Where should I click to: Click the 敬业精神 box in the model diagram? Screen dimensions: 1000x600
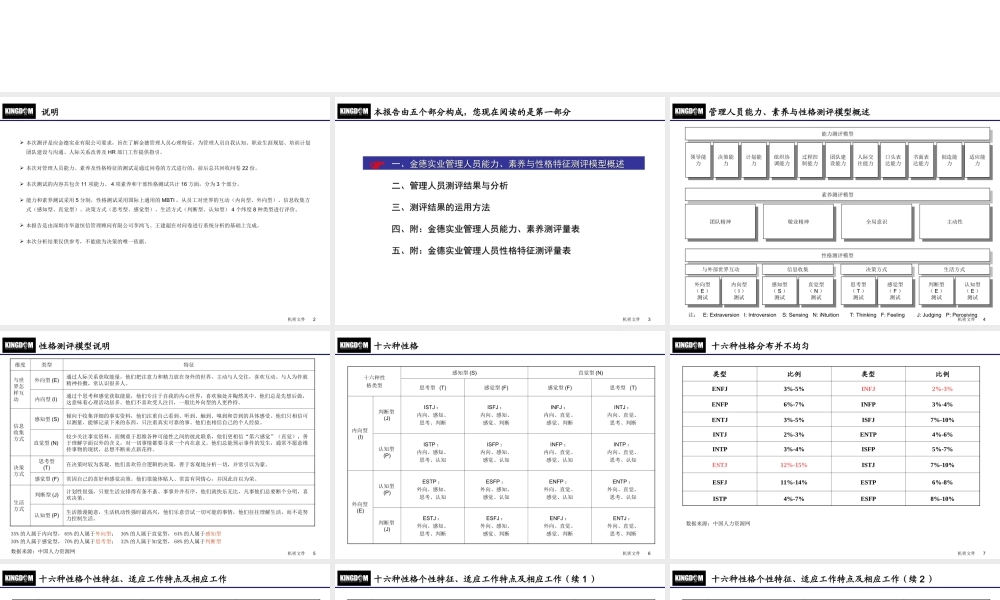pyautogui.click(x=800, y=220)
